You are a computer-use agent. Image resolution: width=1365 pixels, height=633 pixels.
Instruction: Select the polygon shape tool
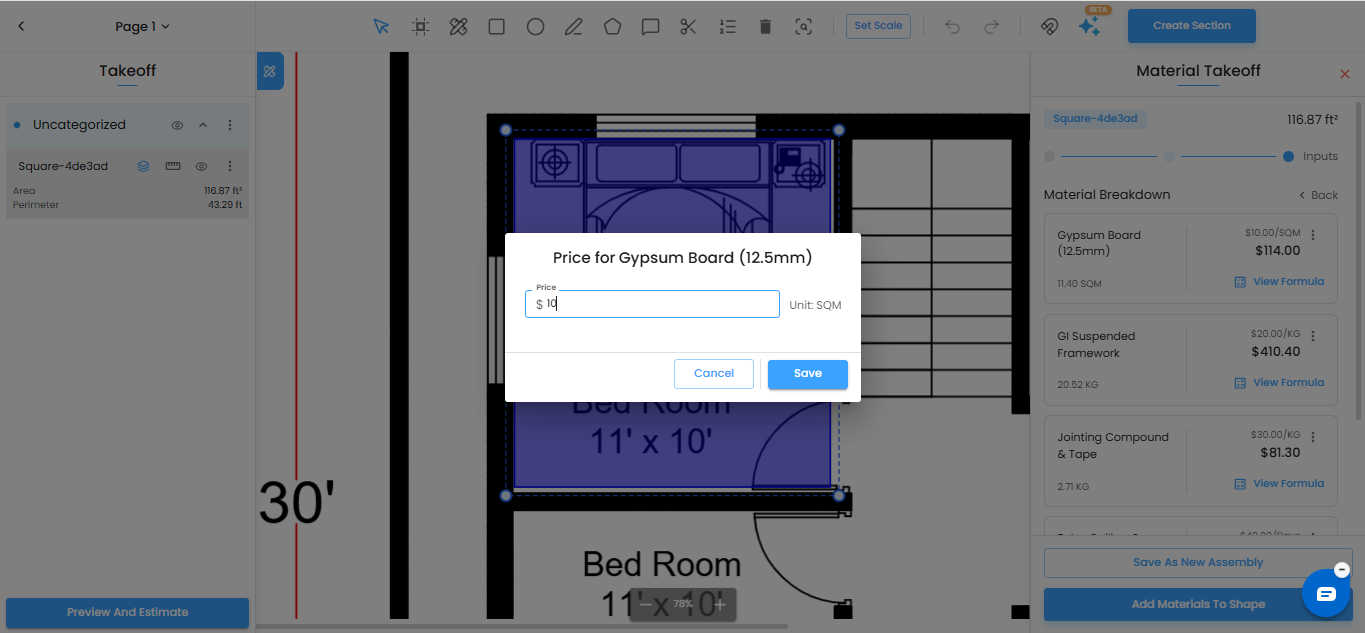[612, 26]
